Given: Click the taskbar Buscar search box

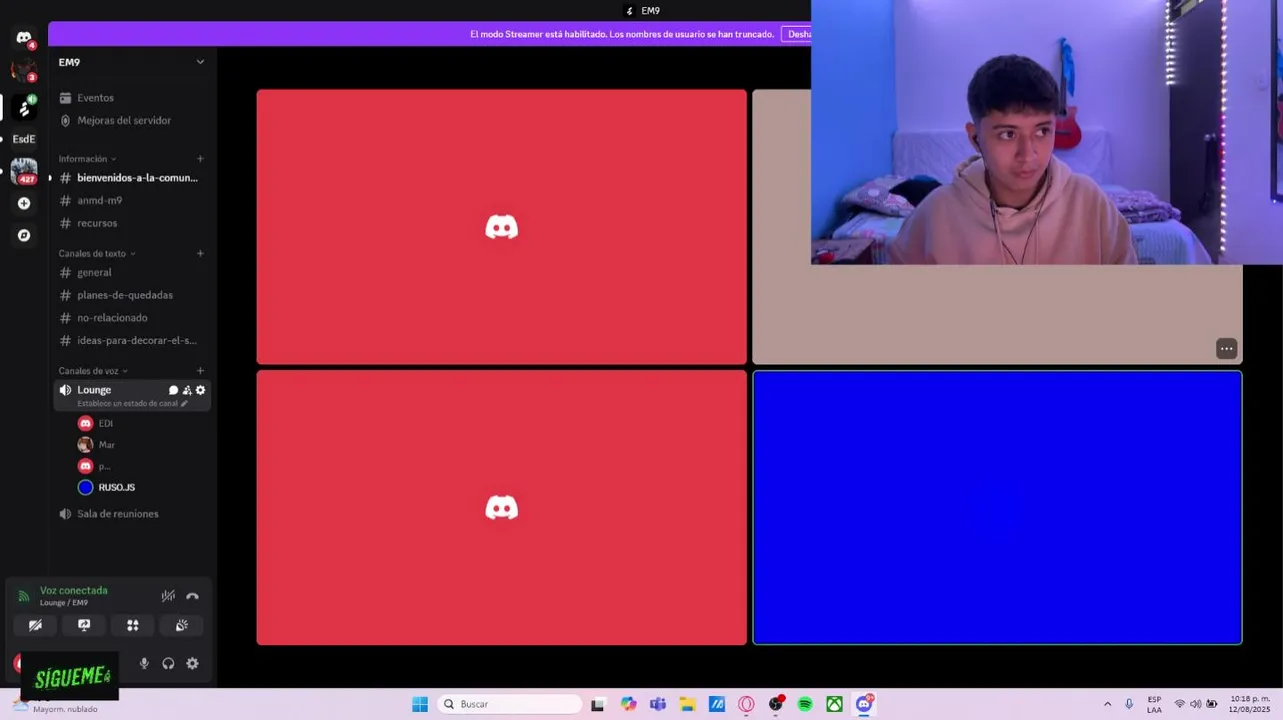Looking at the screenshot, I should (510, 704).
